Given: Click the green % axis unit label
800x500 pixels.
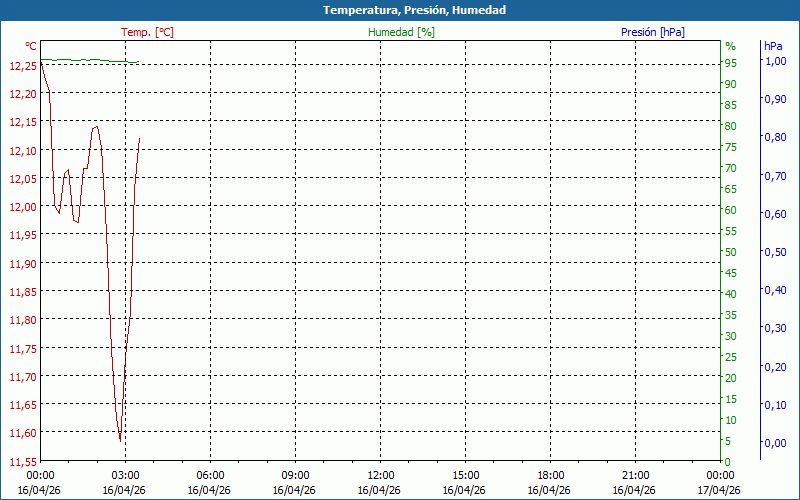Looking at the screenshot, I should [730, 46].
